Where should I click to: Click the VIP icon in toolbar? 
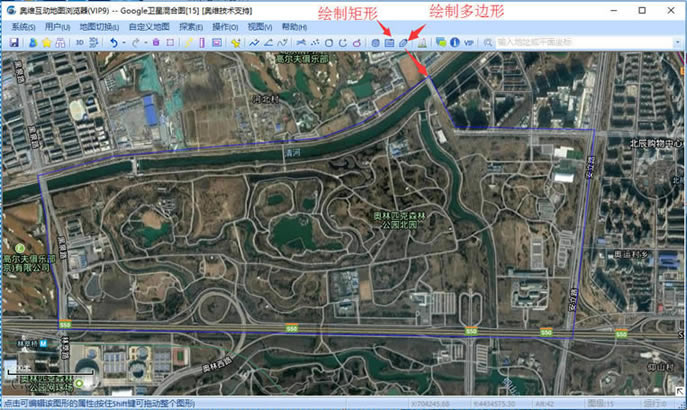[469, 42]
